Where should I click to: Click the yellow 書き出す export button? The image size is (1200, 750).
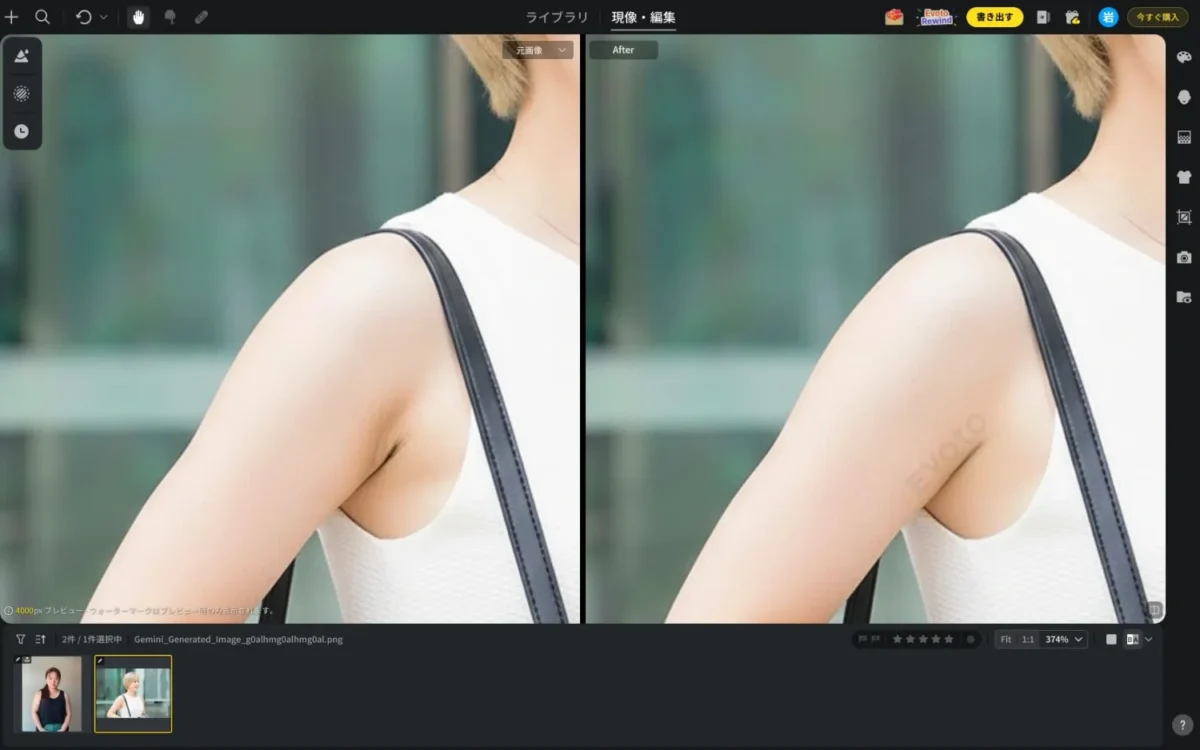click(x=994, y=17)
